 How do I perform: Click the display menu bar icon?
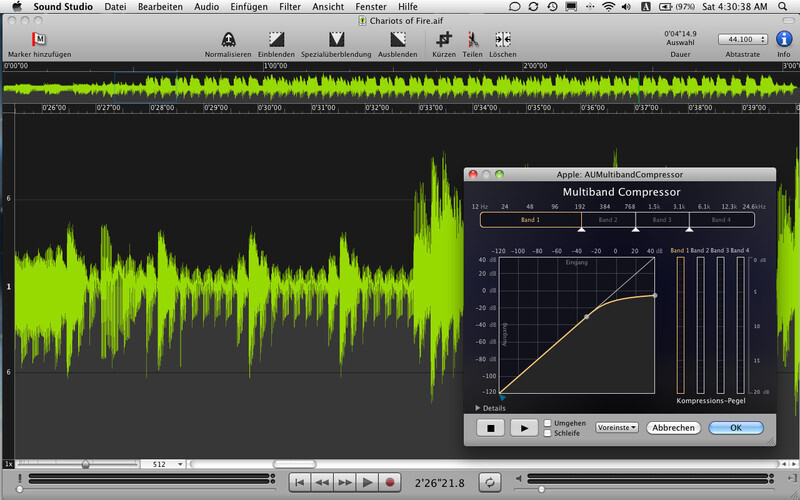click(571, 7)
